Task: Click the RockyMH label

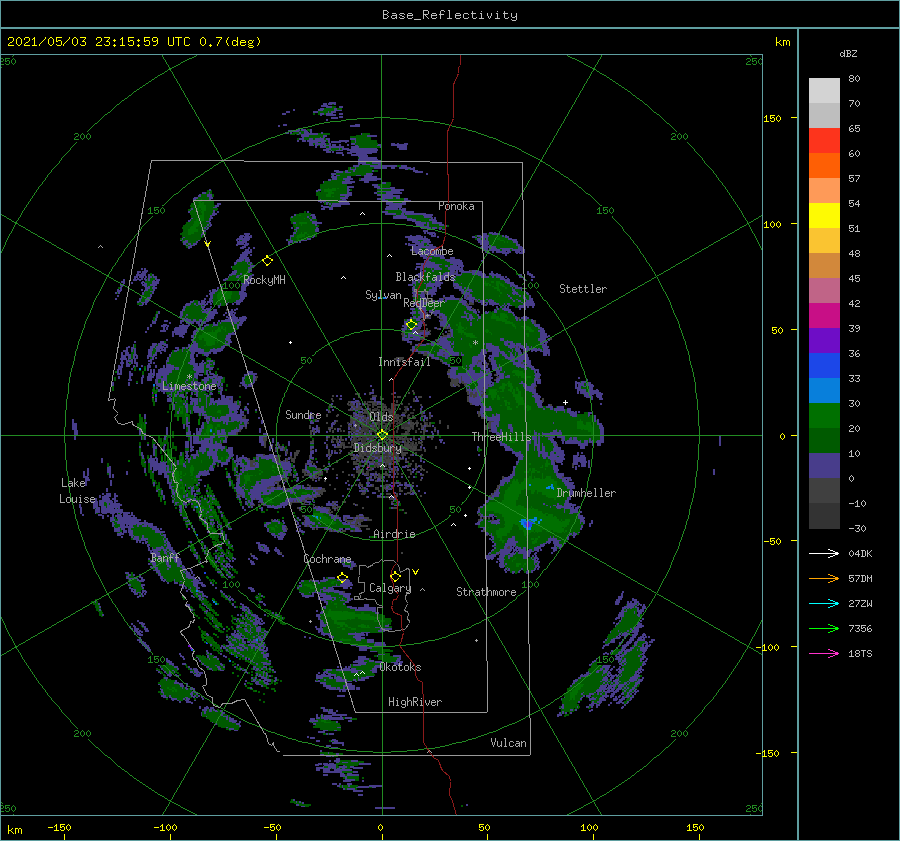Action: point(264,280)
